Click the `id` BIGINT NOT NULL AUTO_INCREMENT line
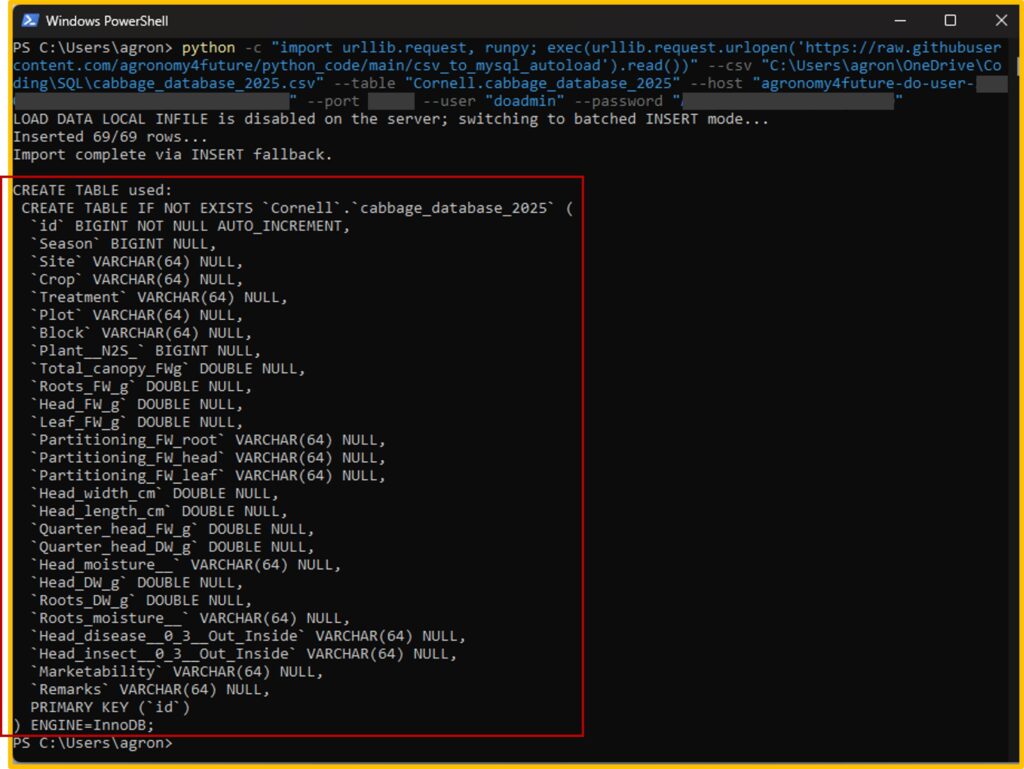1024x769 pixels. click(x=189, y=226)
